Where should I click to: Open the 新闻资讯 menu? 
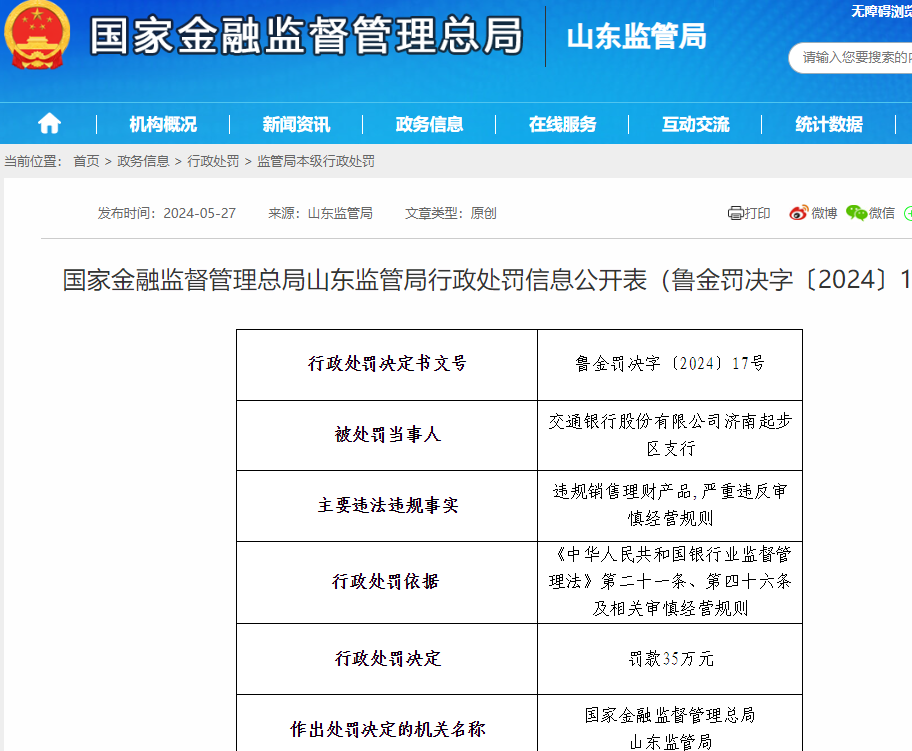296,124
